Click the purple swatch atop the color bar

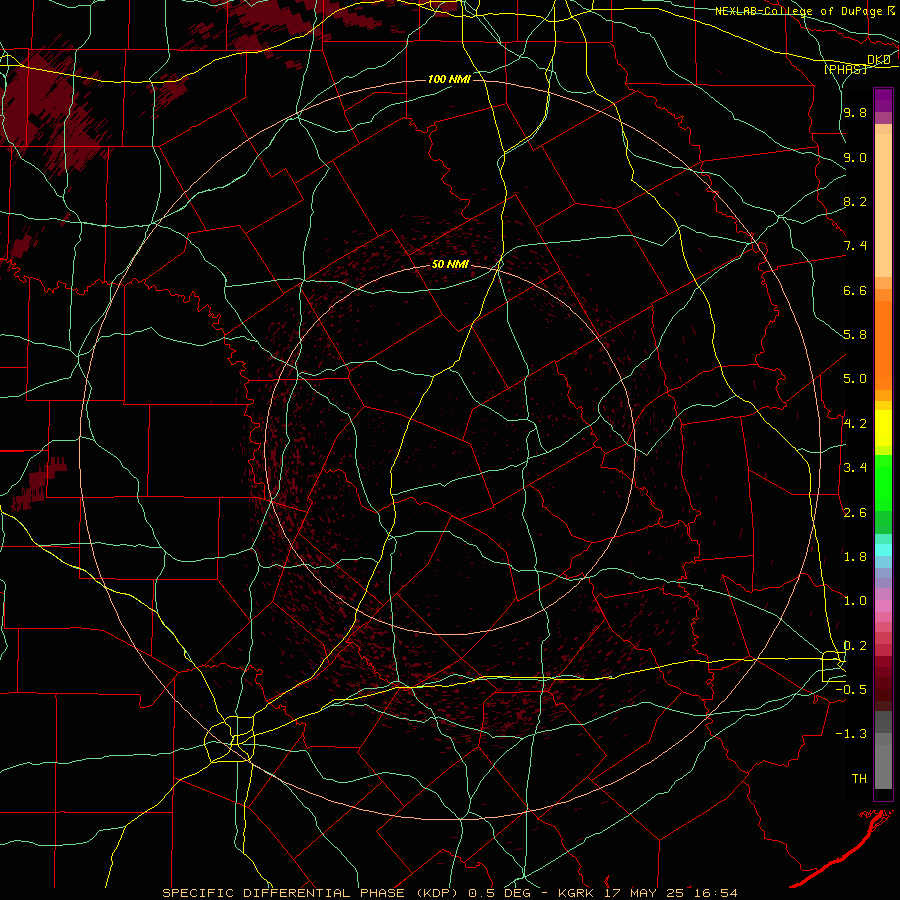pos(883,100)
